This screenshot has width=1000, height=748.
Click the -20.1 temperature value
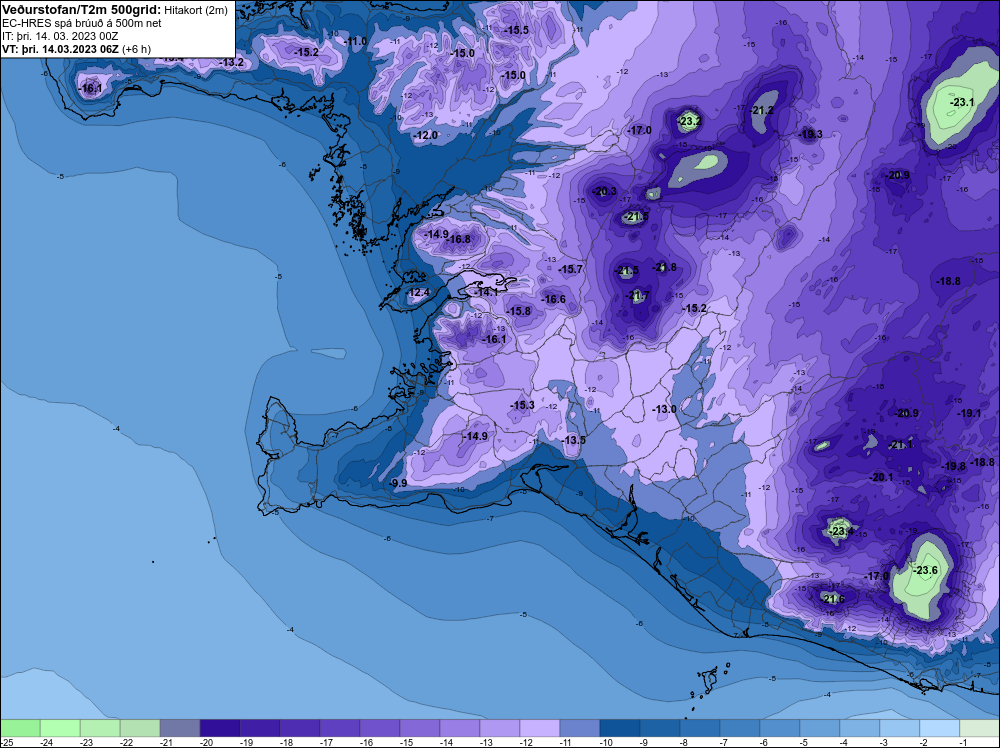pyautogui.click(x=881, y=477)
